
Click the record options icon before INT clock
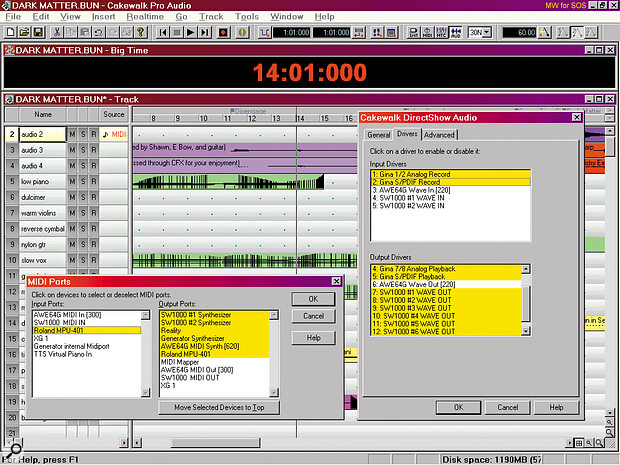click(391, 32)
